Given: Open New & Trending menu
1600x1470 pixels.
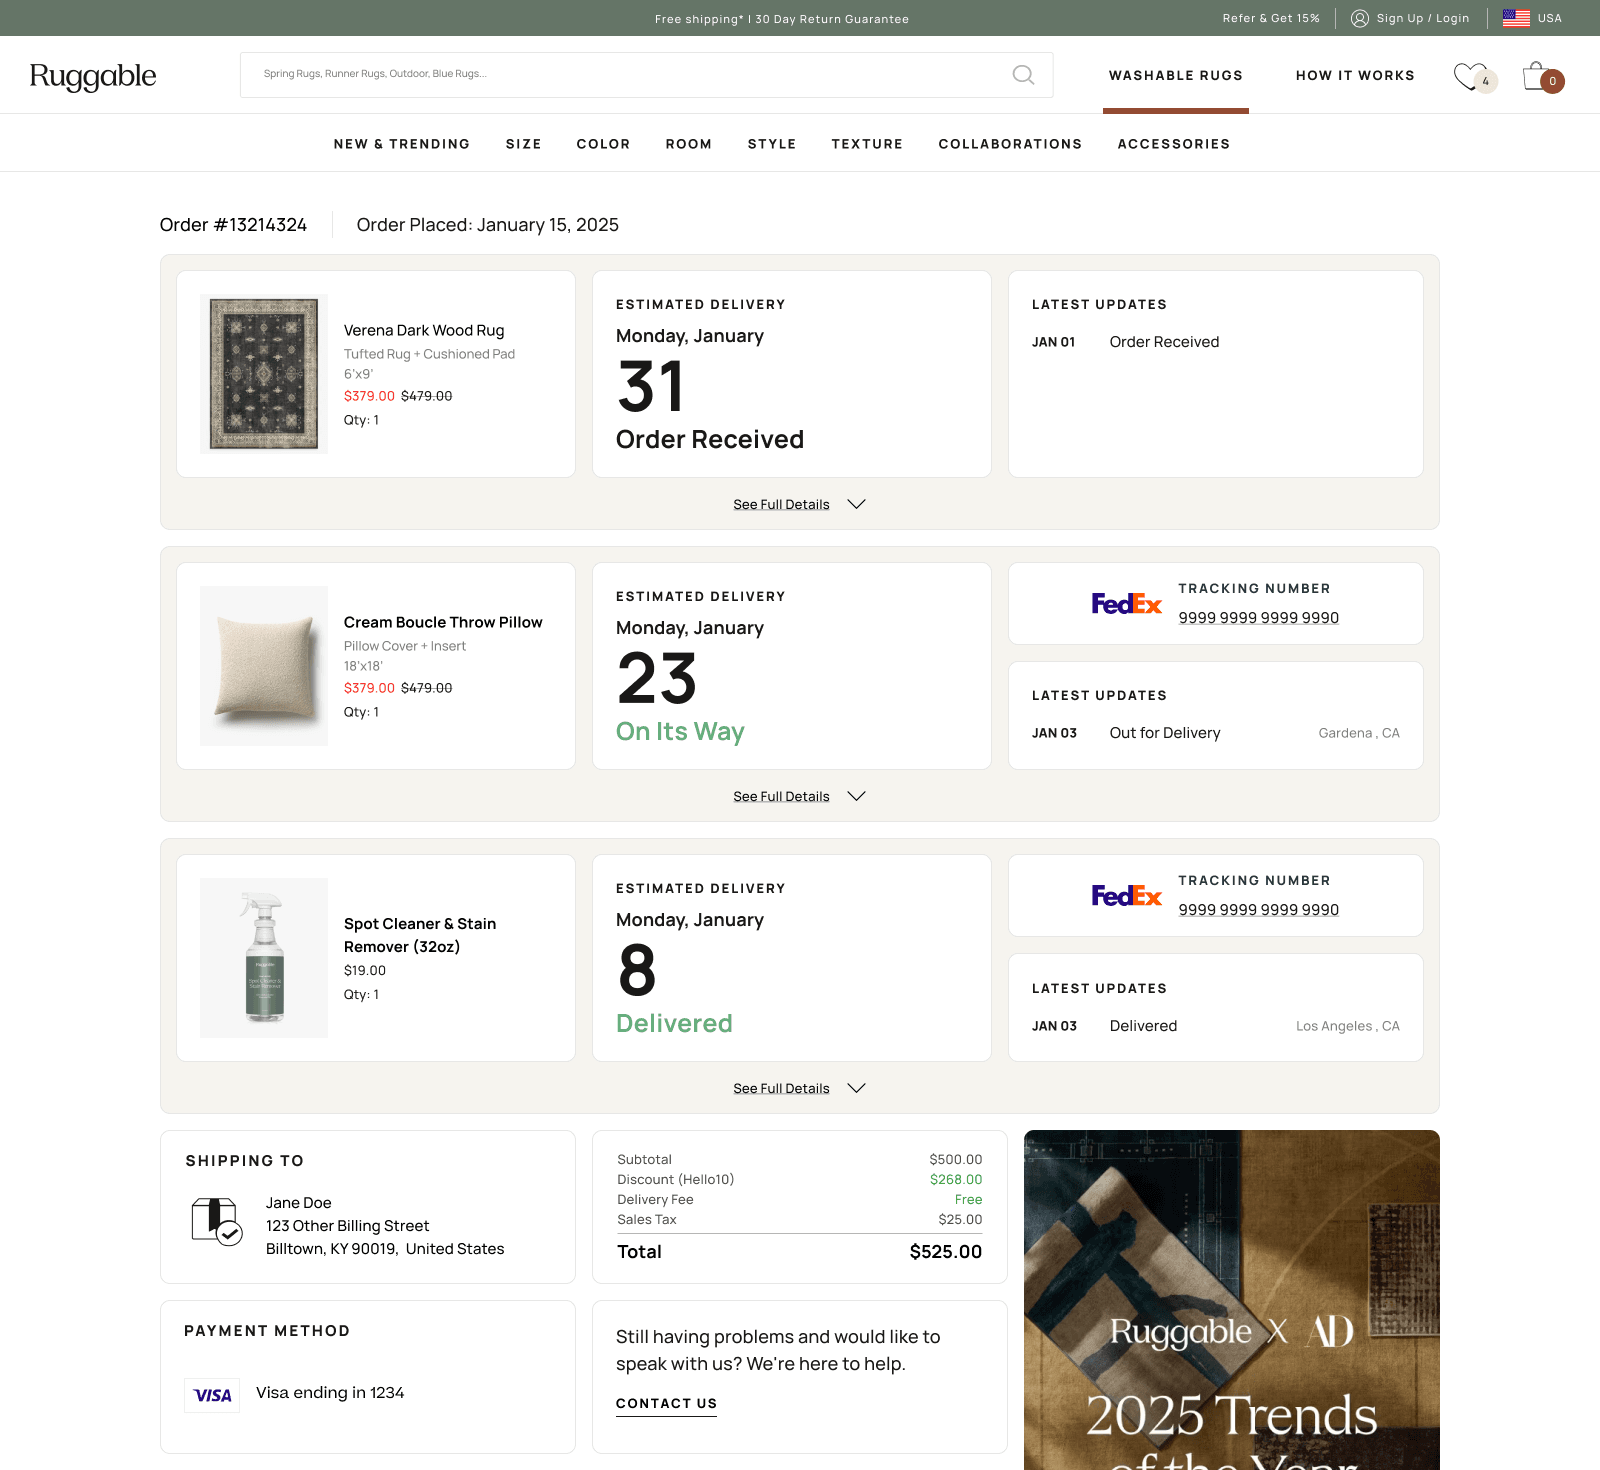Looking at the screenshot, I should coord(402,144).
